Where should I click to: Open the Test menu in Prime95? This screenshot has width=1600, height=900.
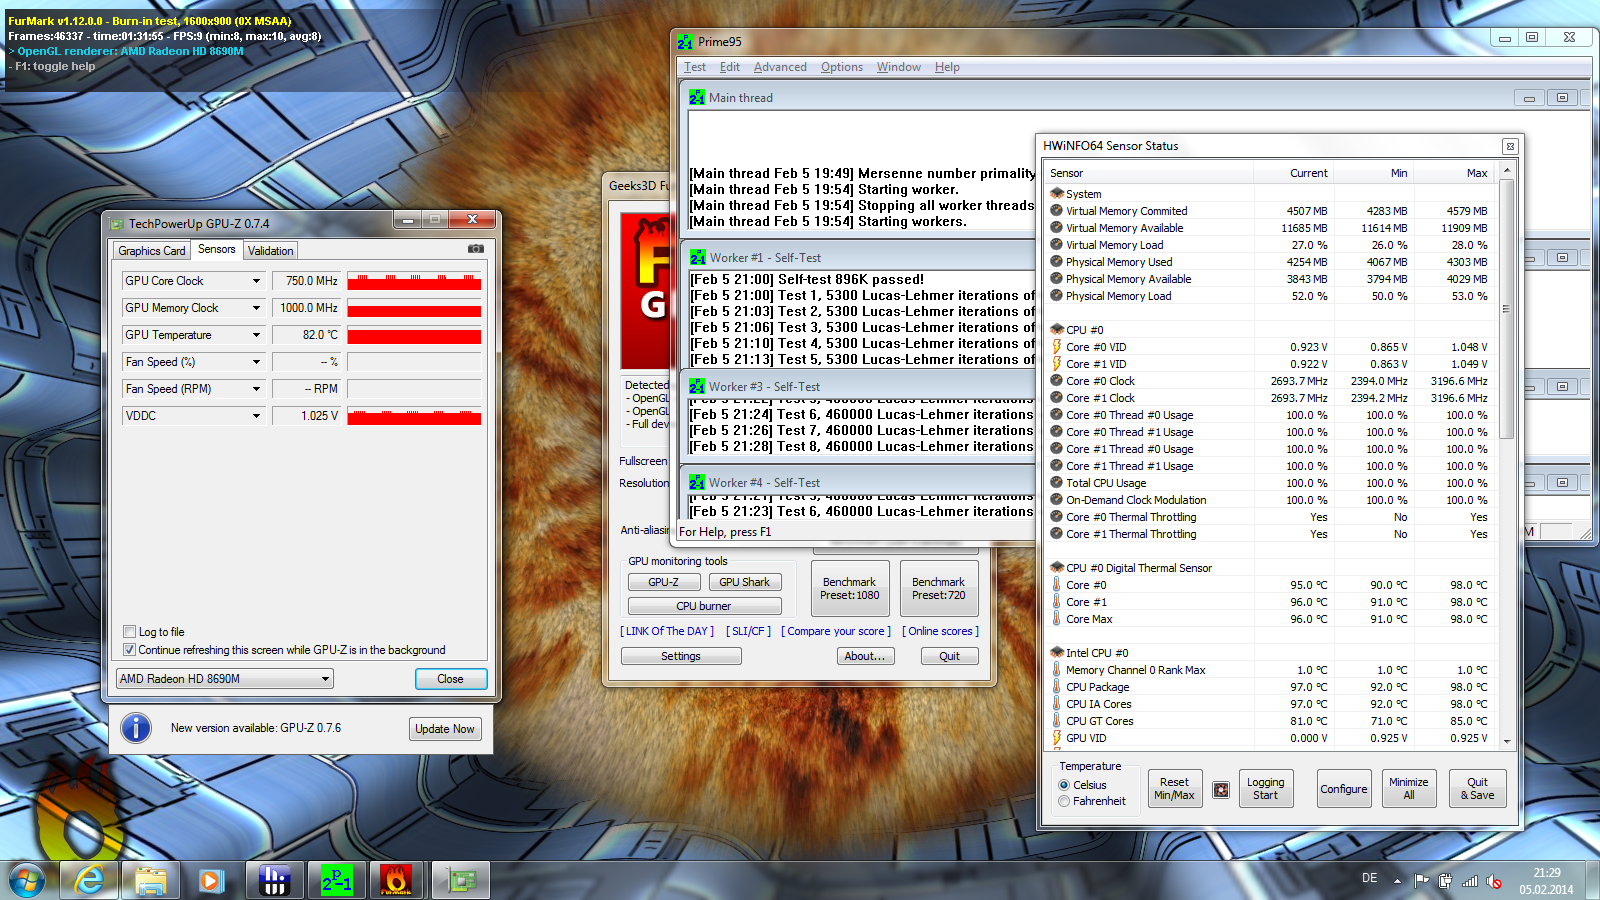pos(695,67)
